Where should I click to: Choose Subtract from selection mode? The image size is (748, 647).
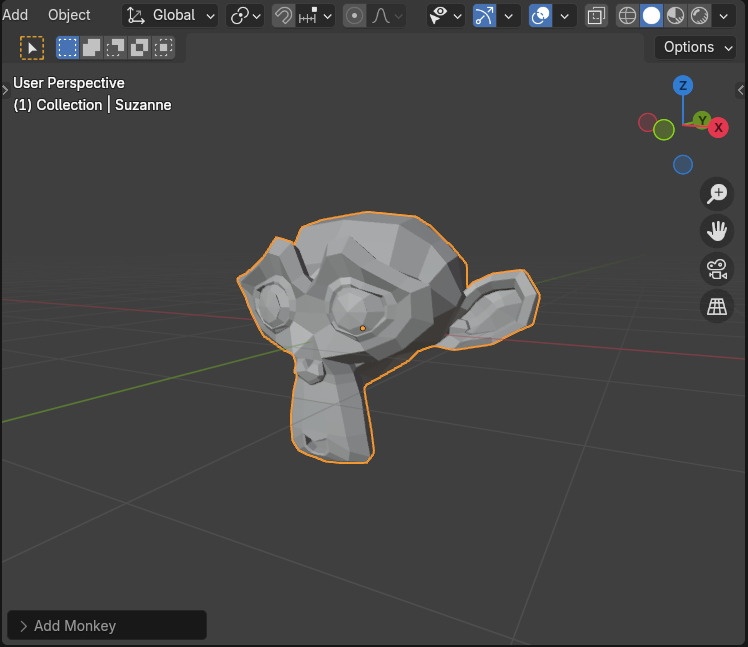(x=115, y=47)
